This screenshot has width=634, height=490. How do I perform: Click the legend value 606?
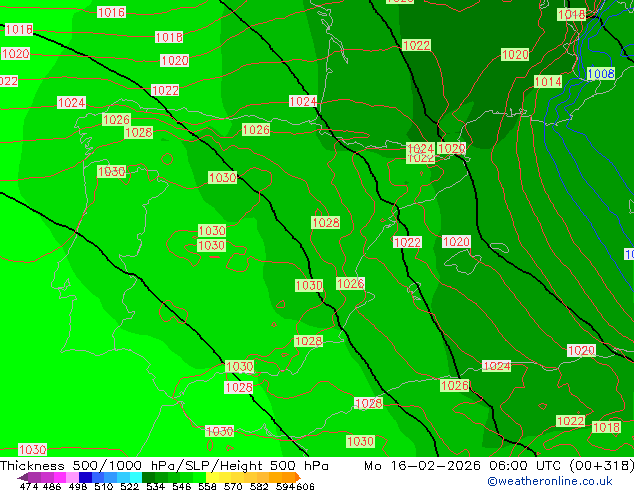(x=305, y=486)
